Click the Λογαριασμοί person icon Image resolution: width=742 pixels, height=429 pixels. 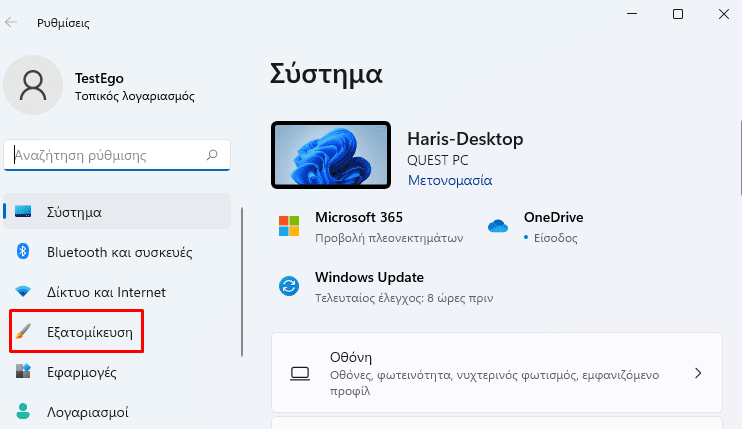click(x=23, y=411)
